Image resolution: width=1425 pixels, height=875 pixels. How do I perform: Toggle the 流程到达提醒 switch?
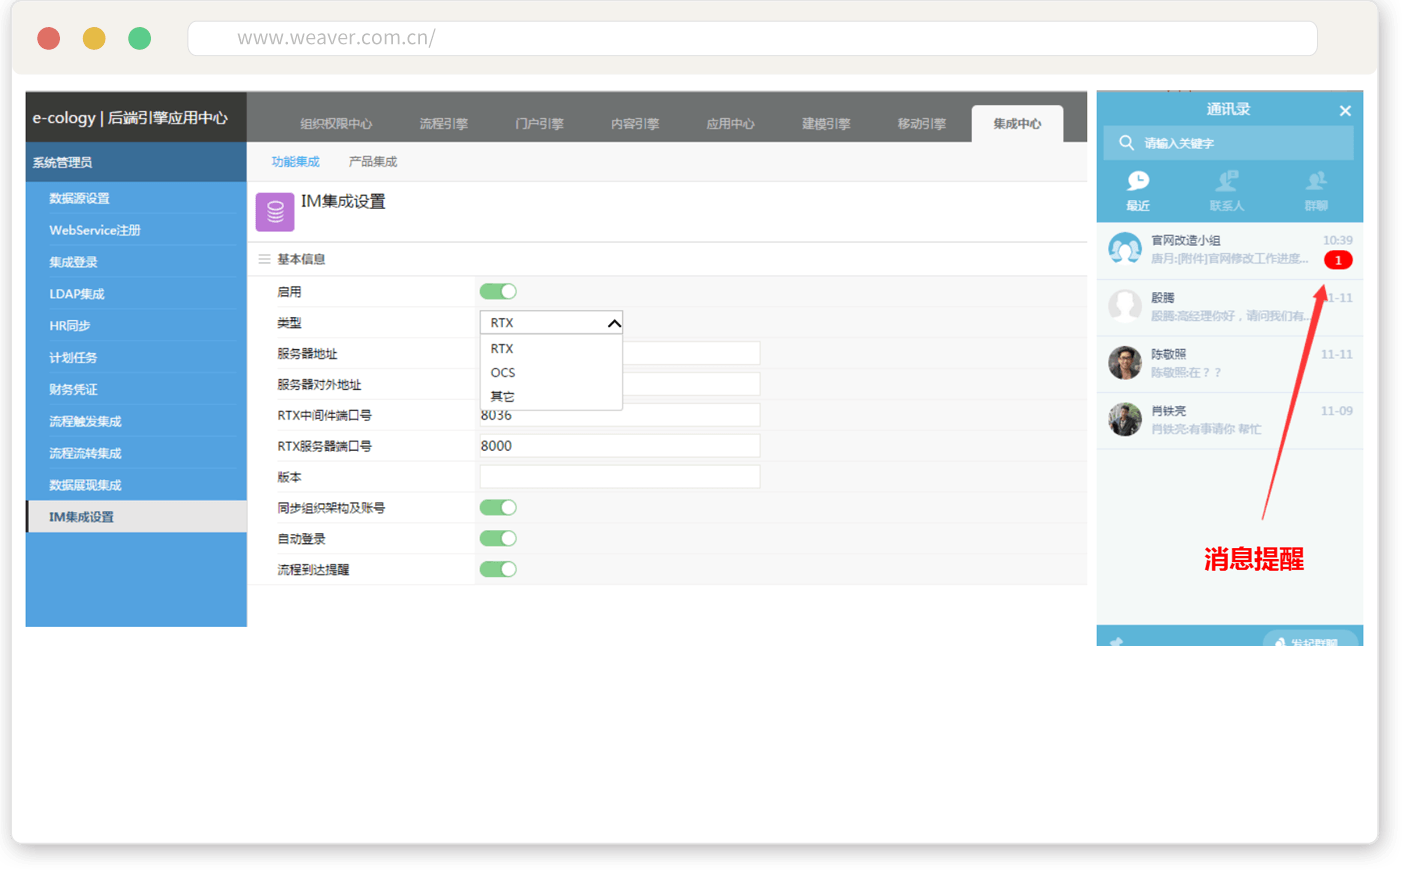tap(498, 569)
